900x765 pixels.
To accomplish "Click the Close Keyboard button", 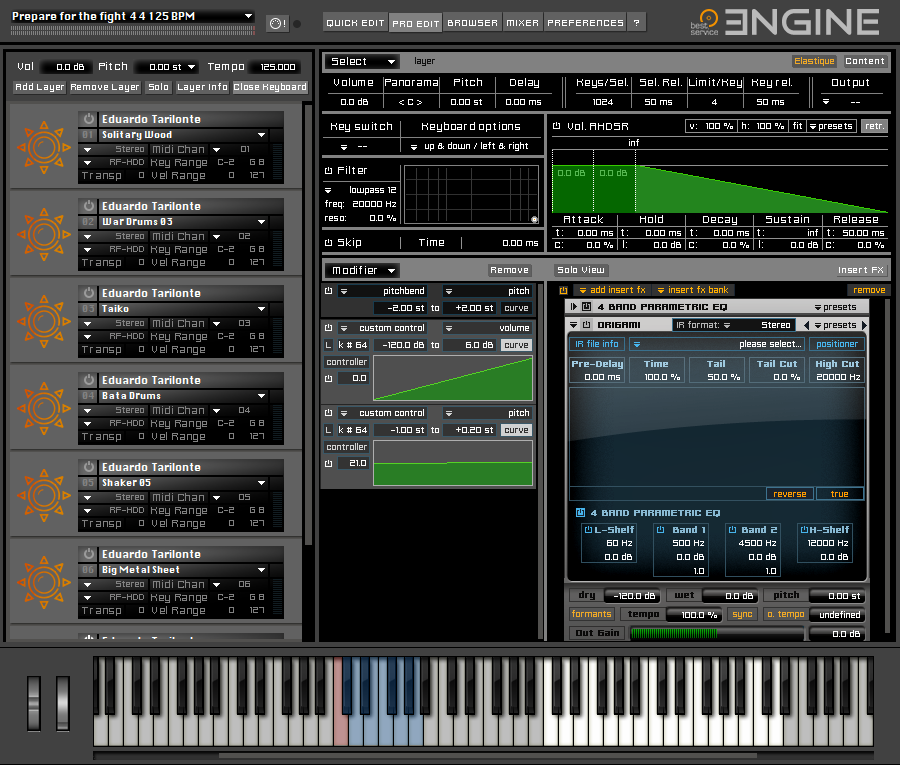I will (270, 87).
